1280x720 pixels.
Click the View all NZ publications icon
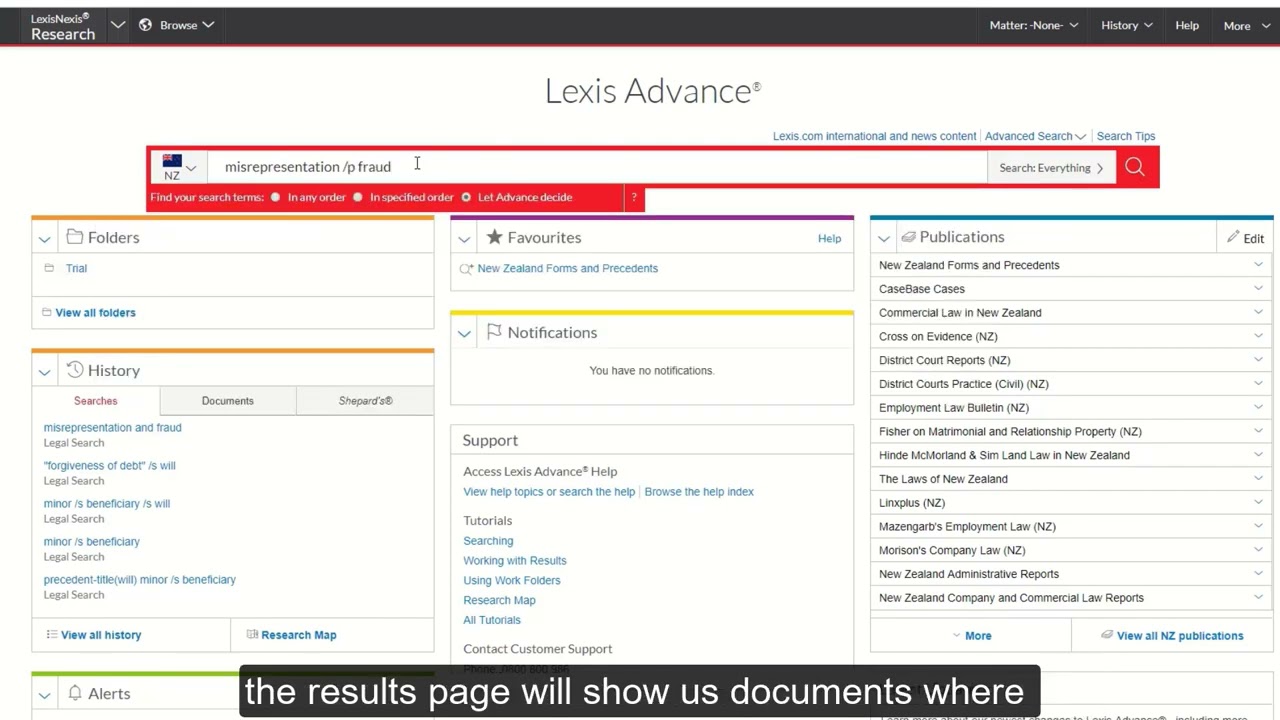click(x=1107, y=635)
